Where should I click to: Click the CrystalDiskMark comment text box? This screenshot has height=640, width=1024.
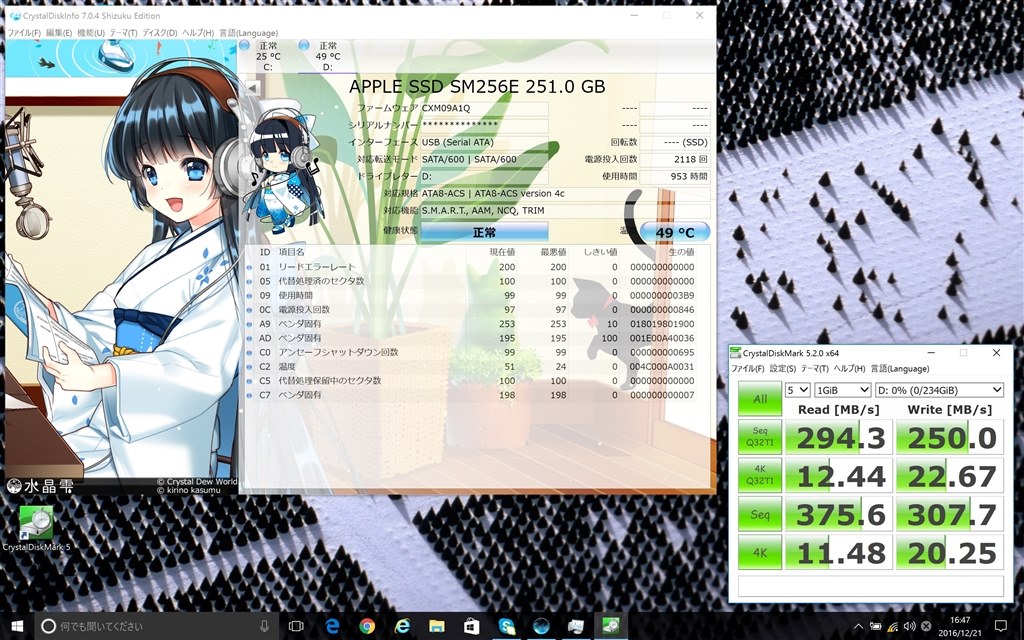(871, 586)
